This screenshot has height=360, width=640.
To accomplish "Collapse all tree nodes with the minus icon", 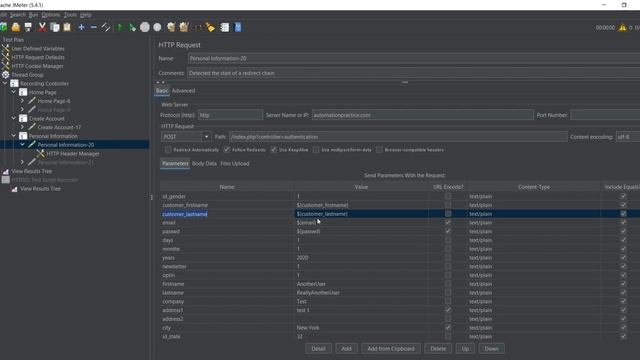I will coord(93,27).
